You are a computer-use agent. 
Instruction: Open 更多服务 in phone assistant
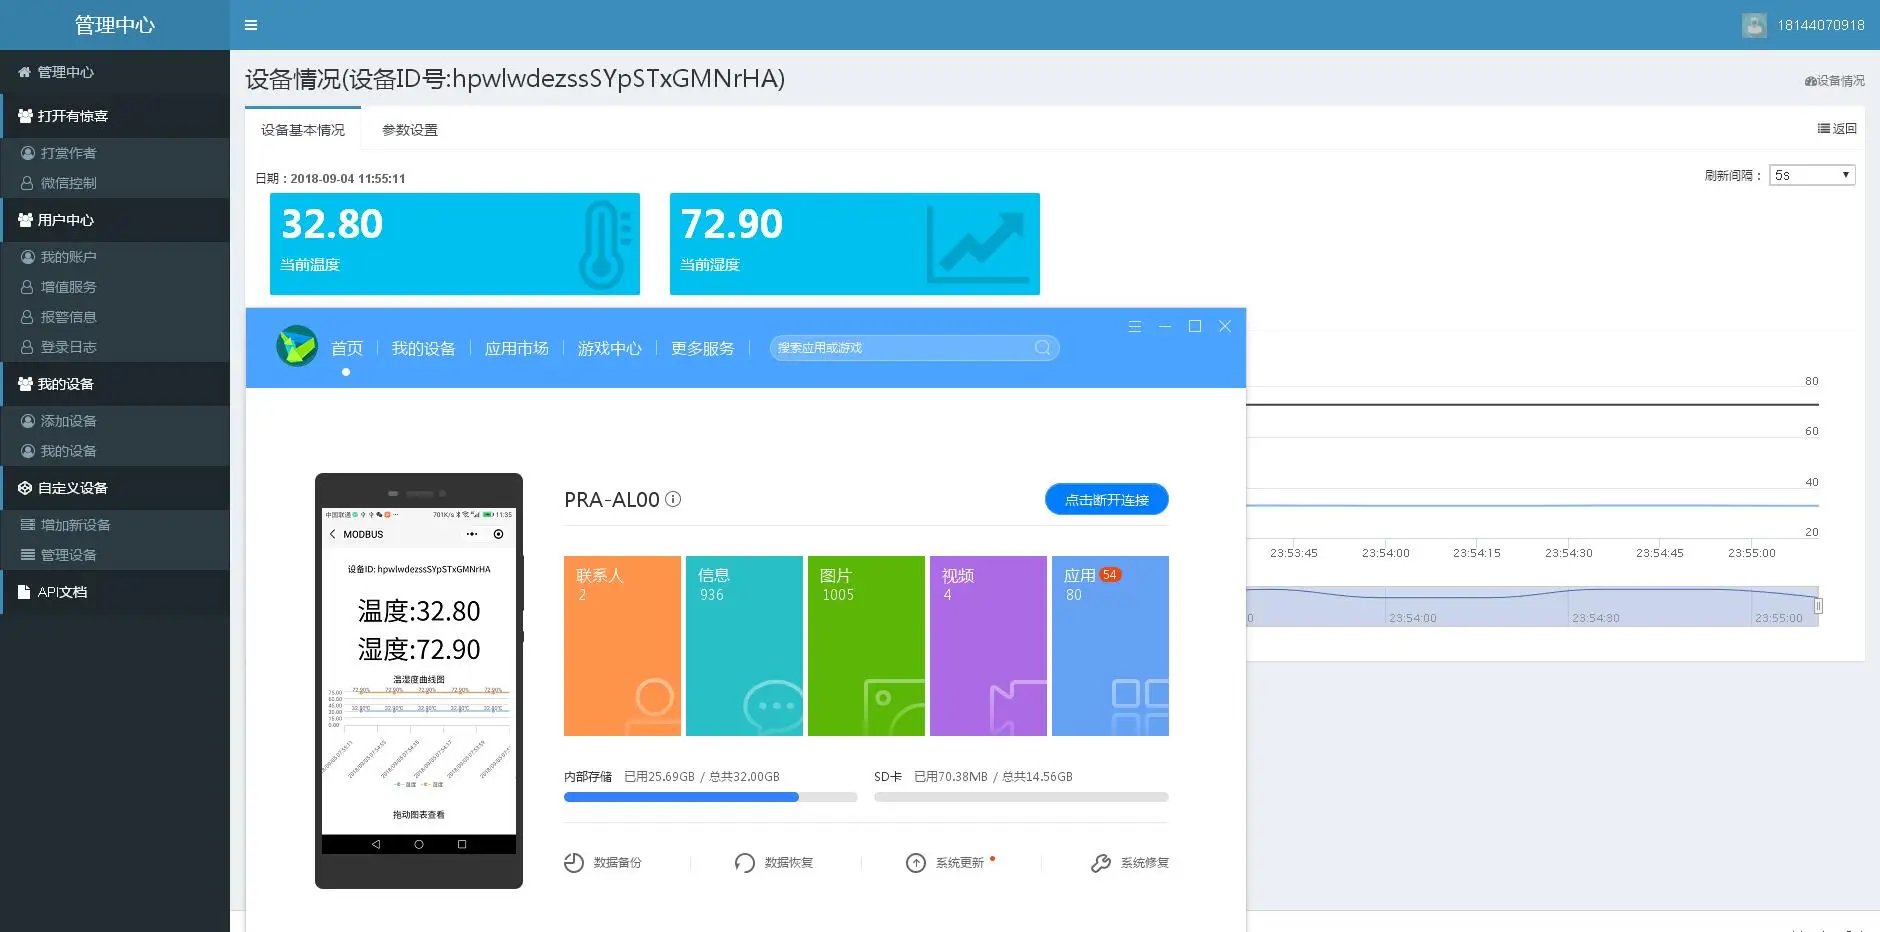pyautogui.click(x=702, y=348)
